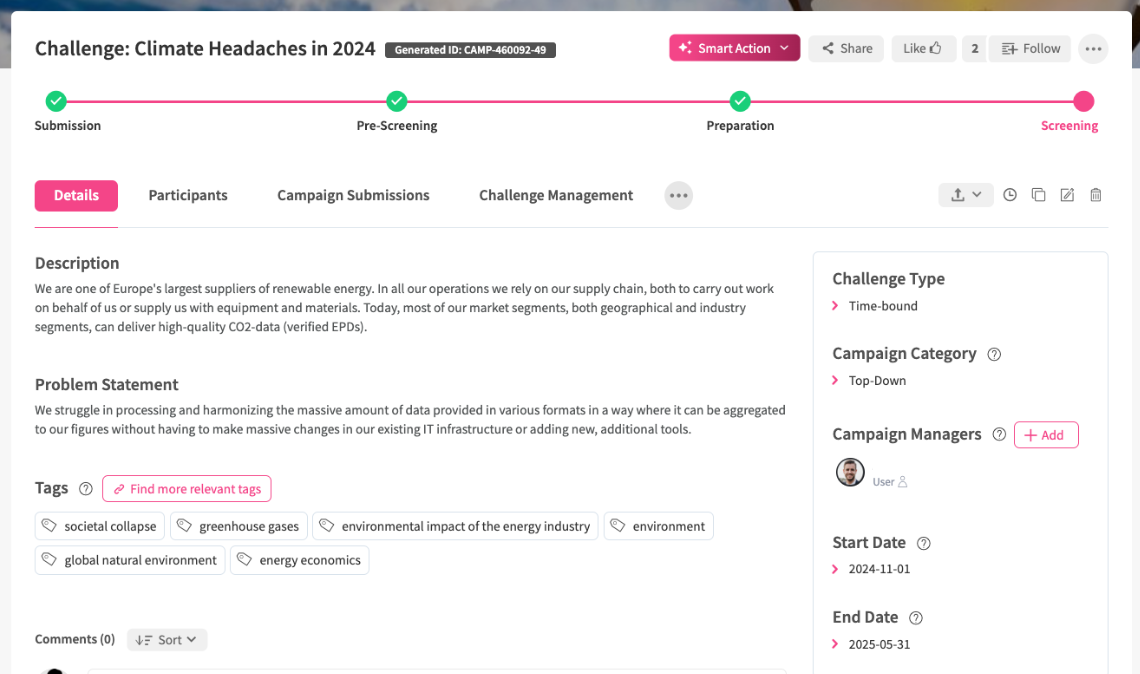Click help icon next to End Date
This screenshot has width=1140, height=674.
click(916, 618)
